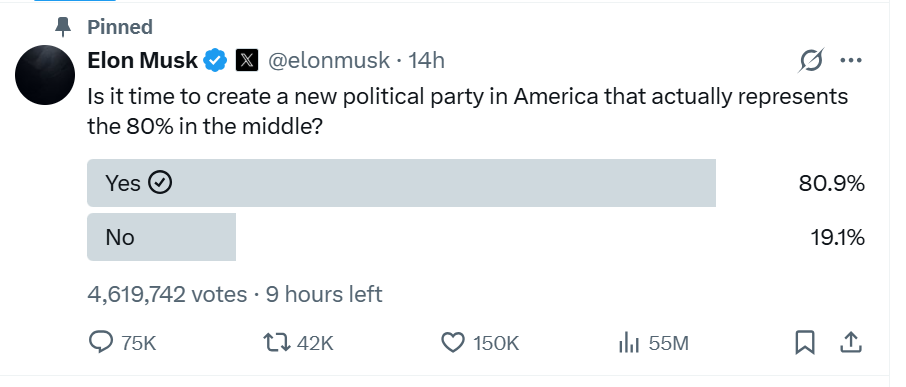This screenshot has width=906, height=387.
Task: Click the checkmark beside Yes
Action: point(160,183)
